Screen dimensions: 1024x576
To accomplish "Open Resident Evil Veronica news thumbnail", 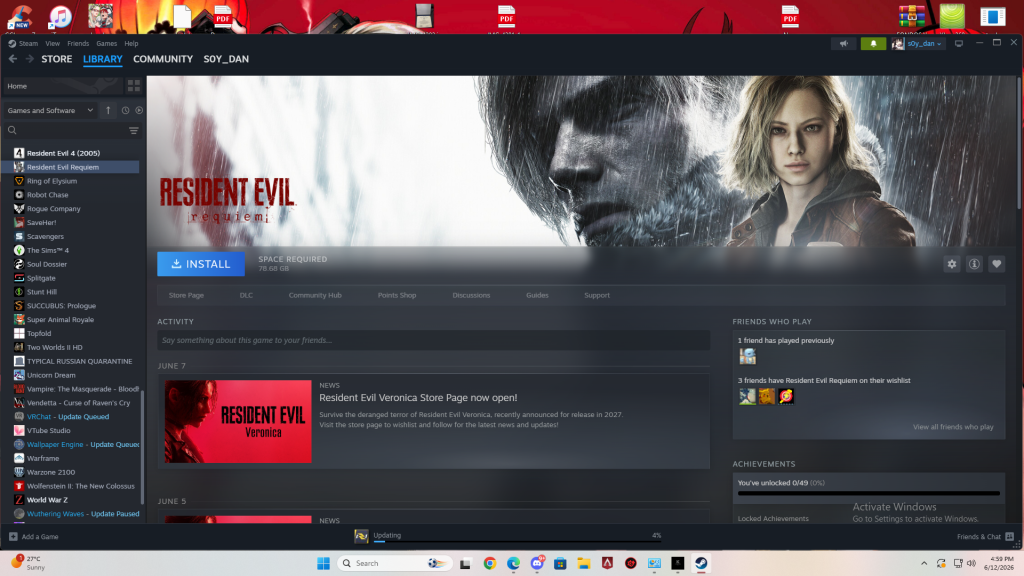I will pyautogui.click(x=238, y=421).
